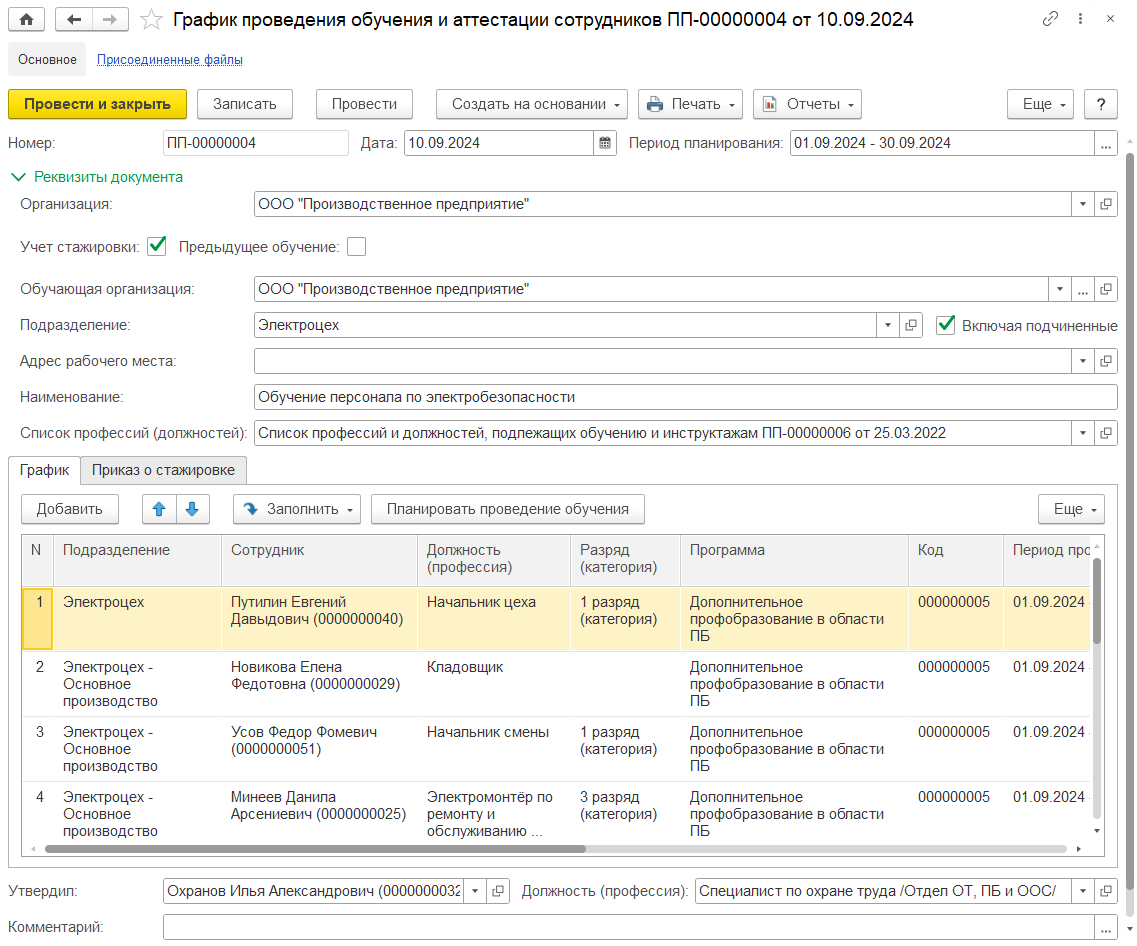1137x946 pixels.
Task: Toggle the Учет стажировки checkbox
Action: coord(156,246)
